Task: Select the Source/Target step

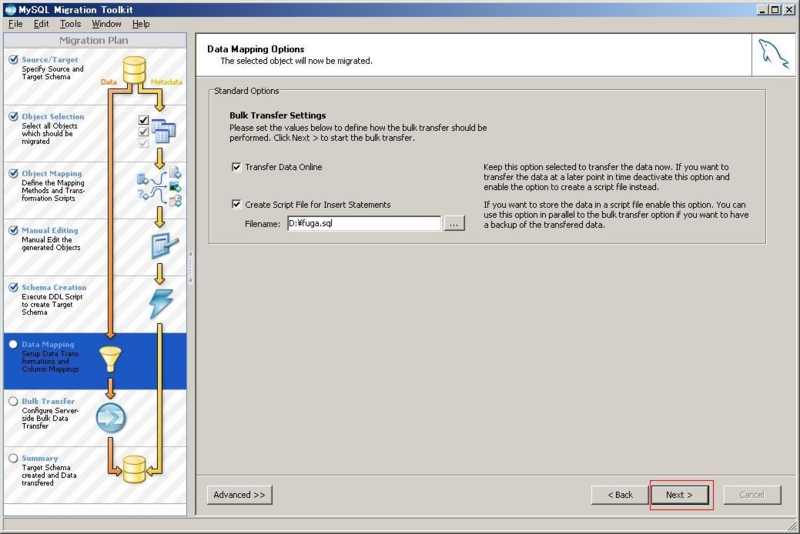Action: tap(95, 77)
